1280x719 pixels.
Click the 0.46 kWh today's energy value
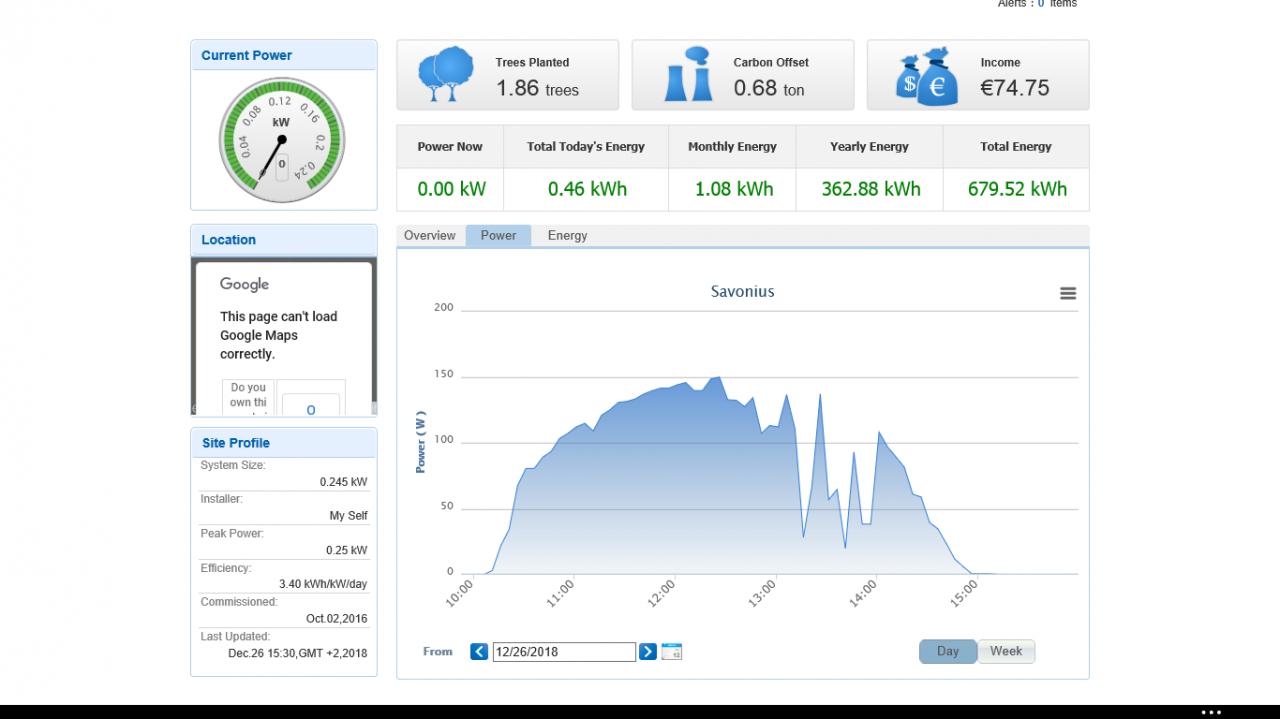587,189
